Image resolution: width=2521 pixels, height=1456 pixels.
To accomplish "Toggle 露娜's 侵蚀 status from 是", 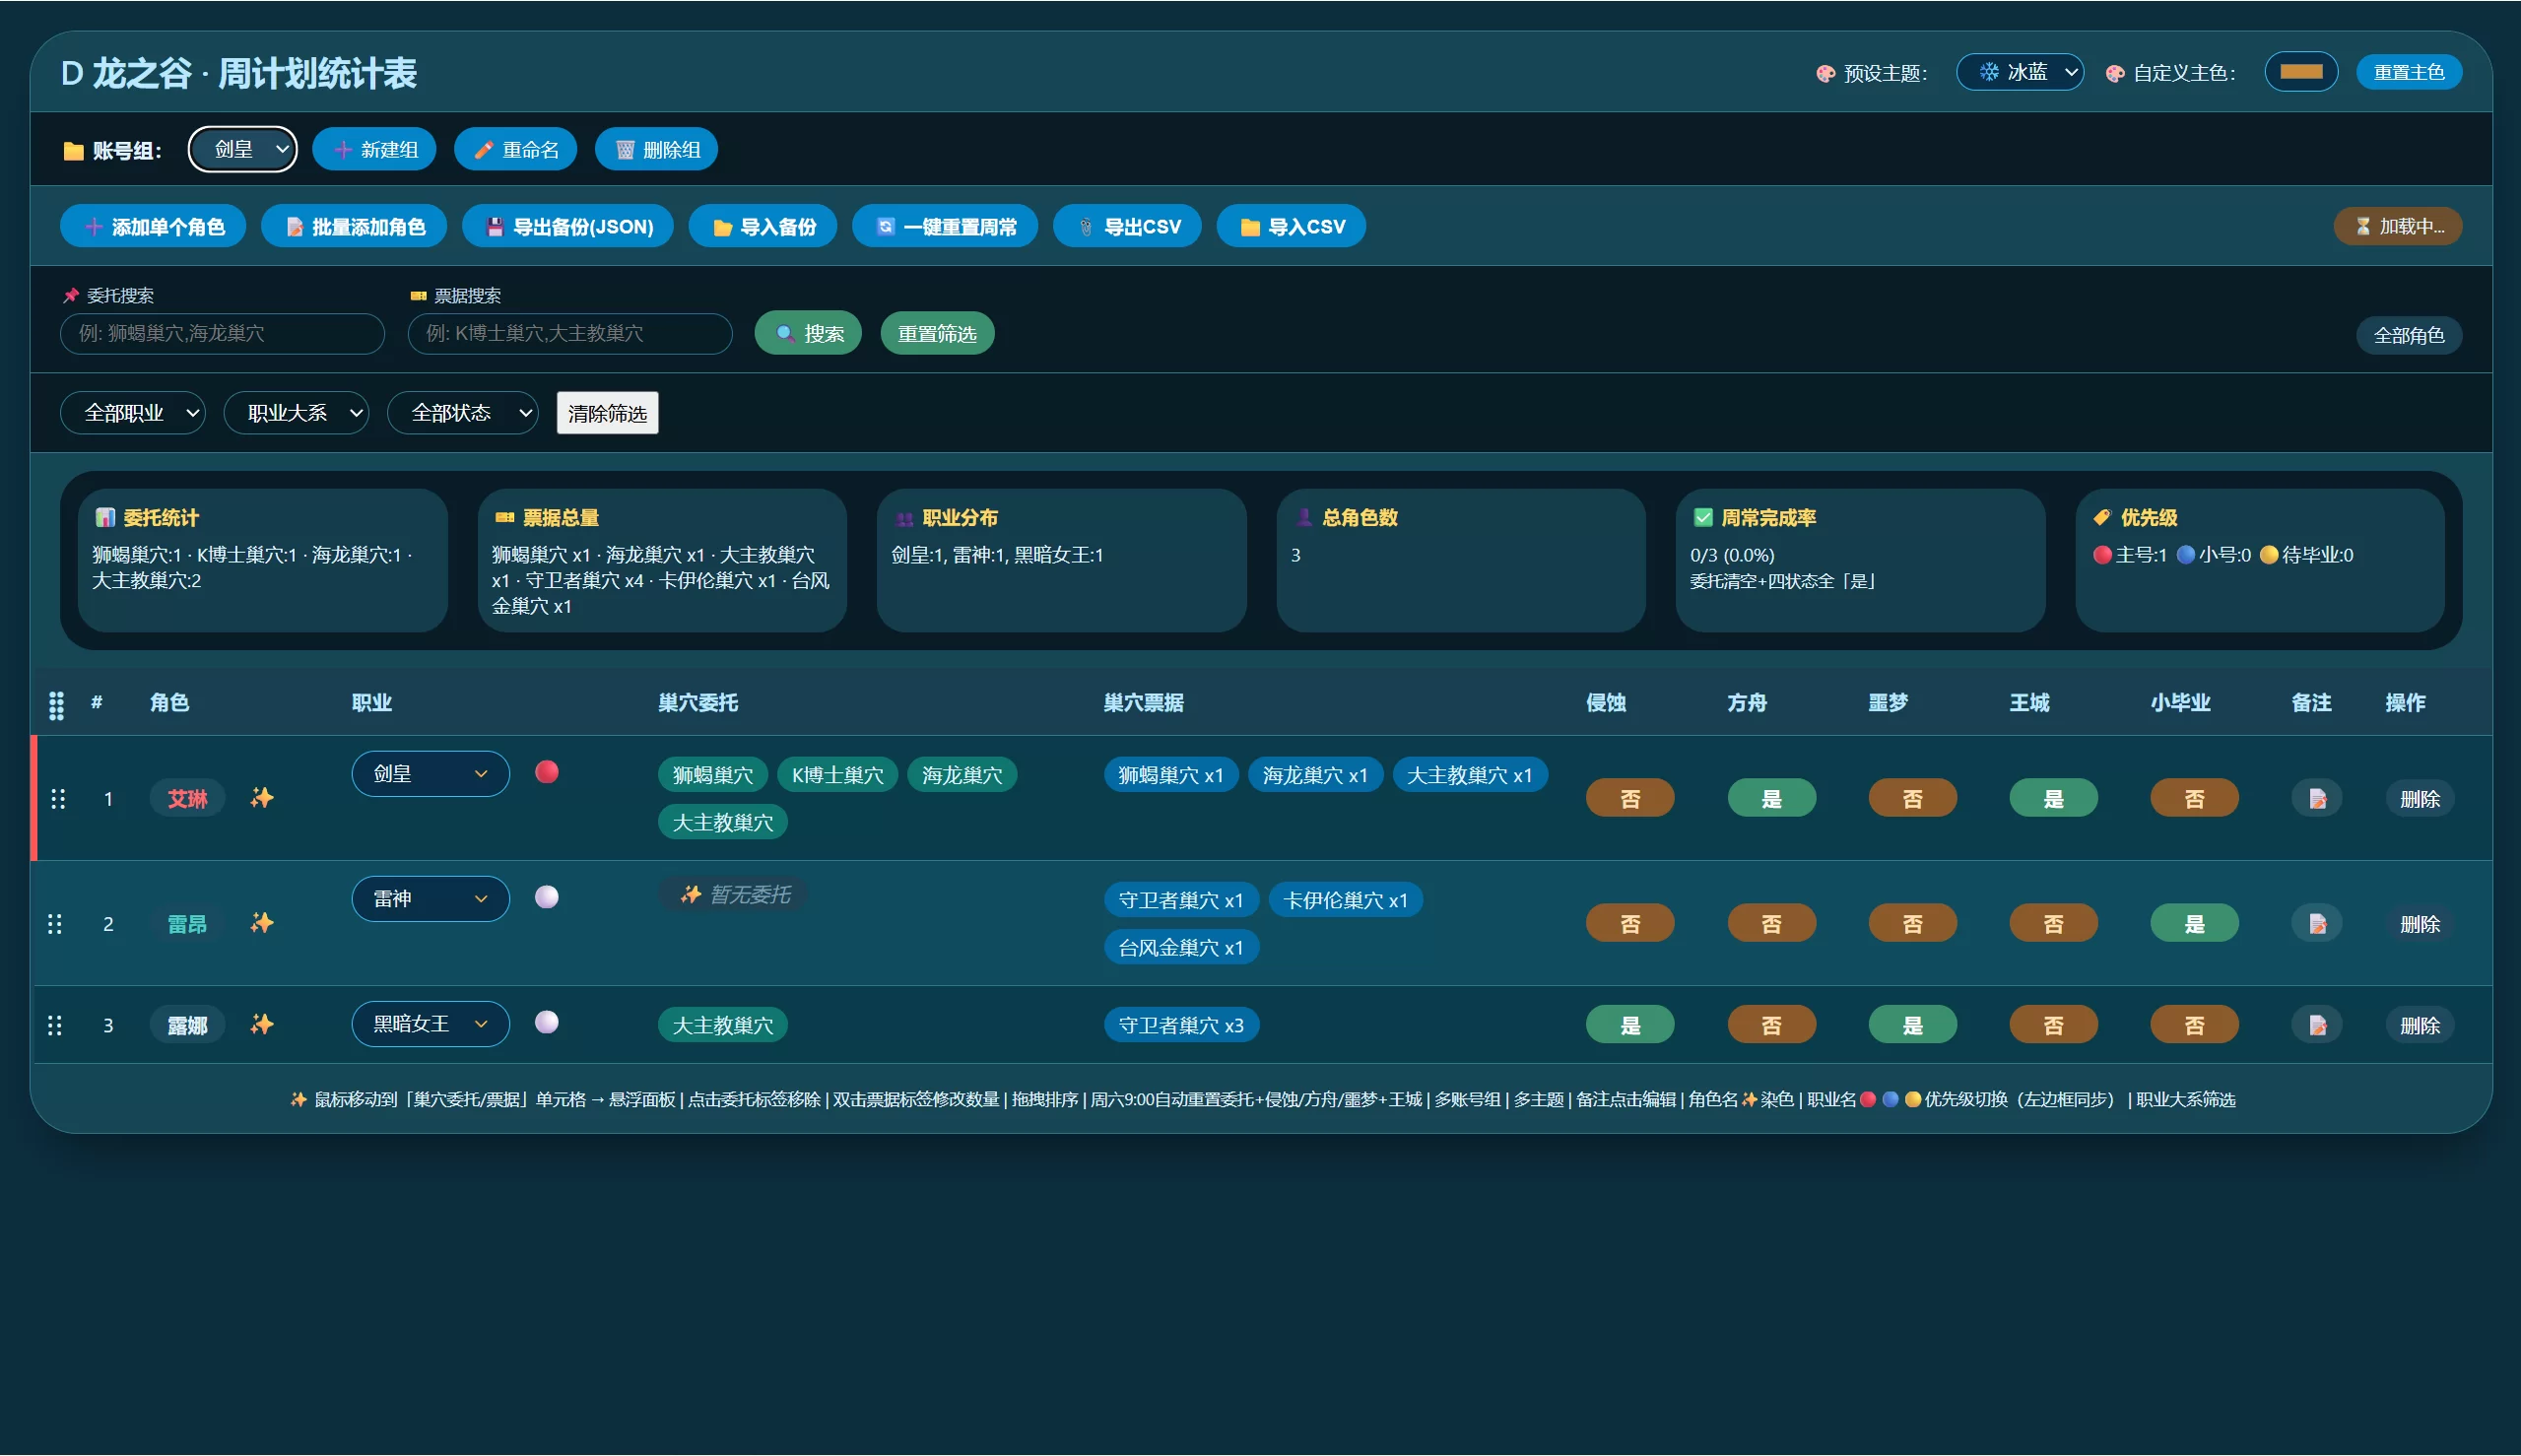I will tap(1630, 1025).
